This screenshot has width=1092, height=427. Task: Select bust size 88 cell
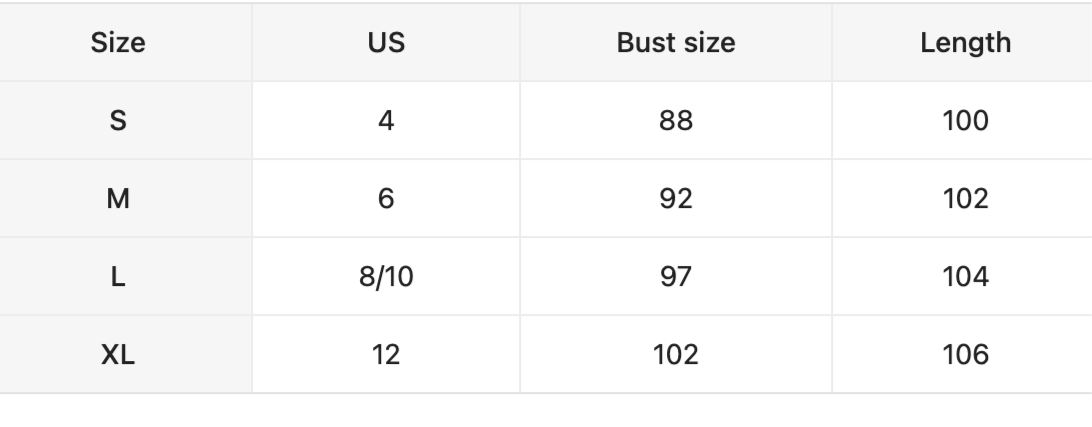(676, 120)
